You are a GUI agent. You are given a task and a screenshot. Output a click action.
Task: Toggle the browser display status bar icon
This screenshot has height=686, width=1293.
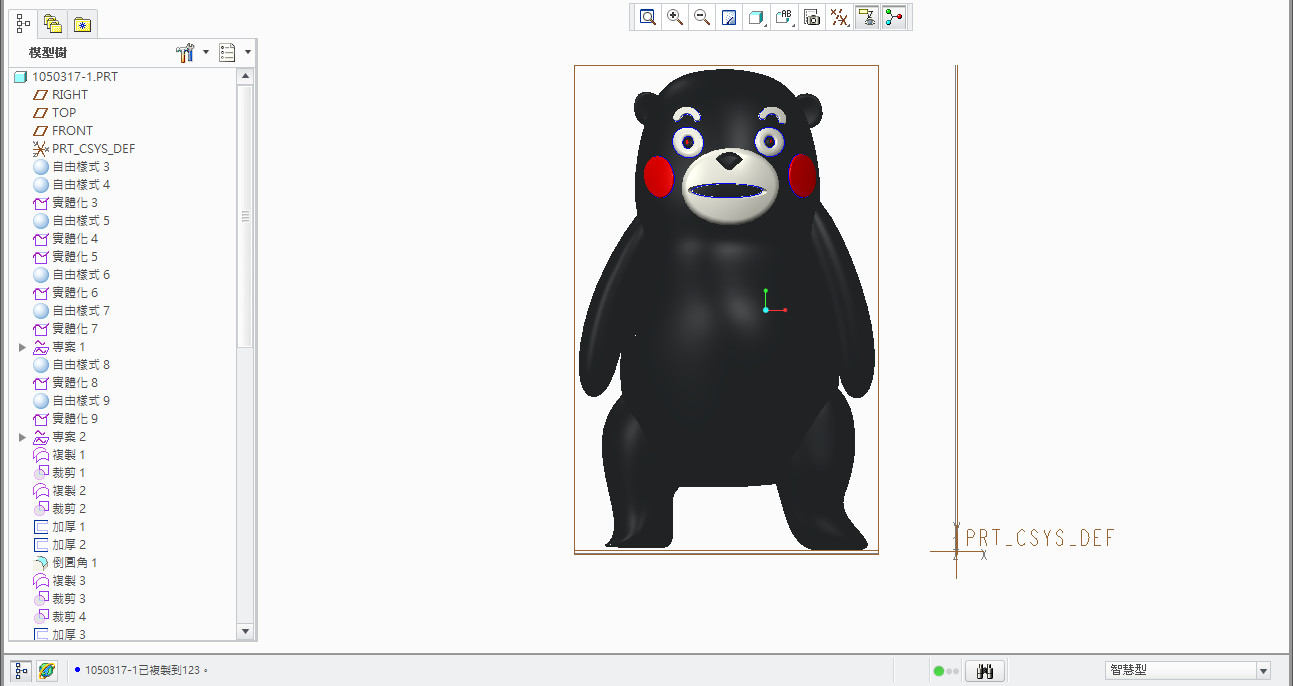(x=47, y=670)
